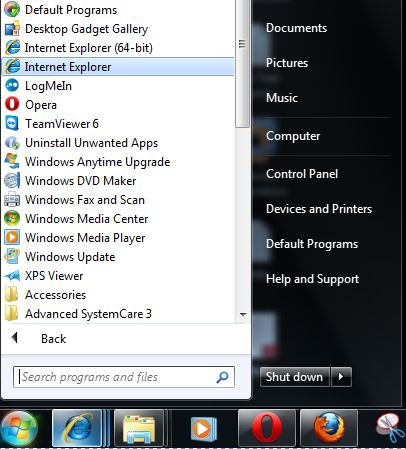The height and width of the screenshot is (449, 406).
Task: Open Documents in the right pane
Action: click(296, 28)
